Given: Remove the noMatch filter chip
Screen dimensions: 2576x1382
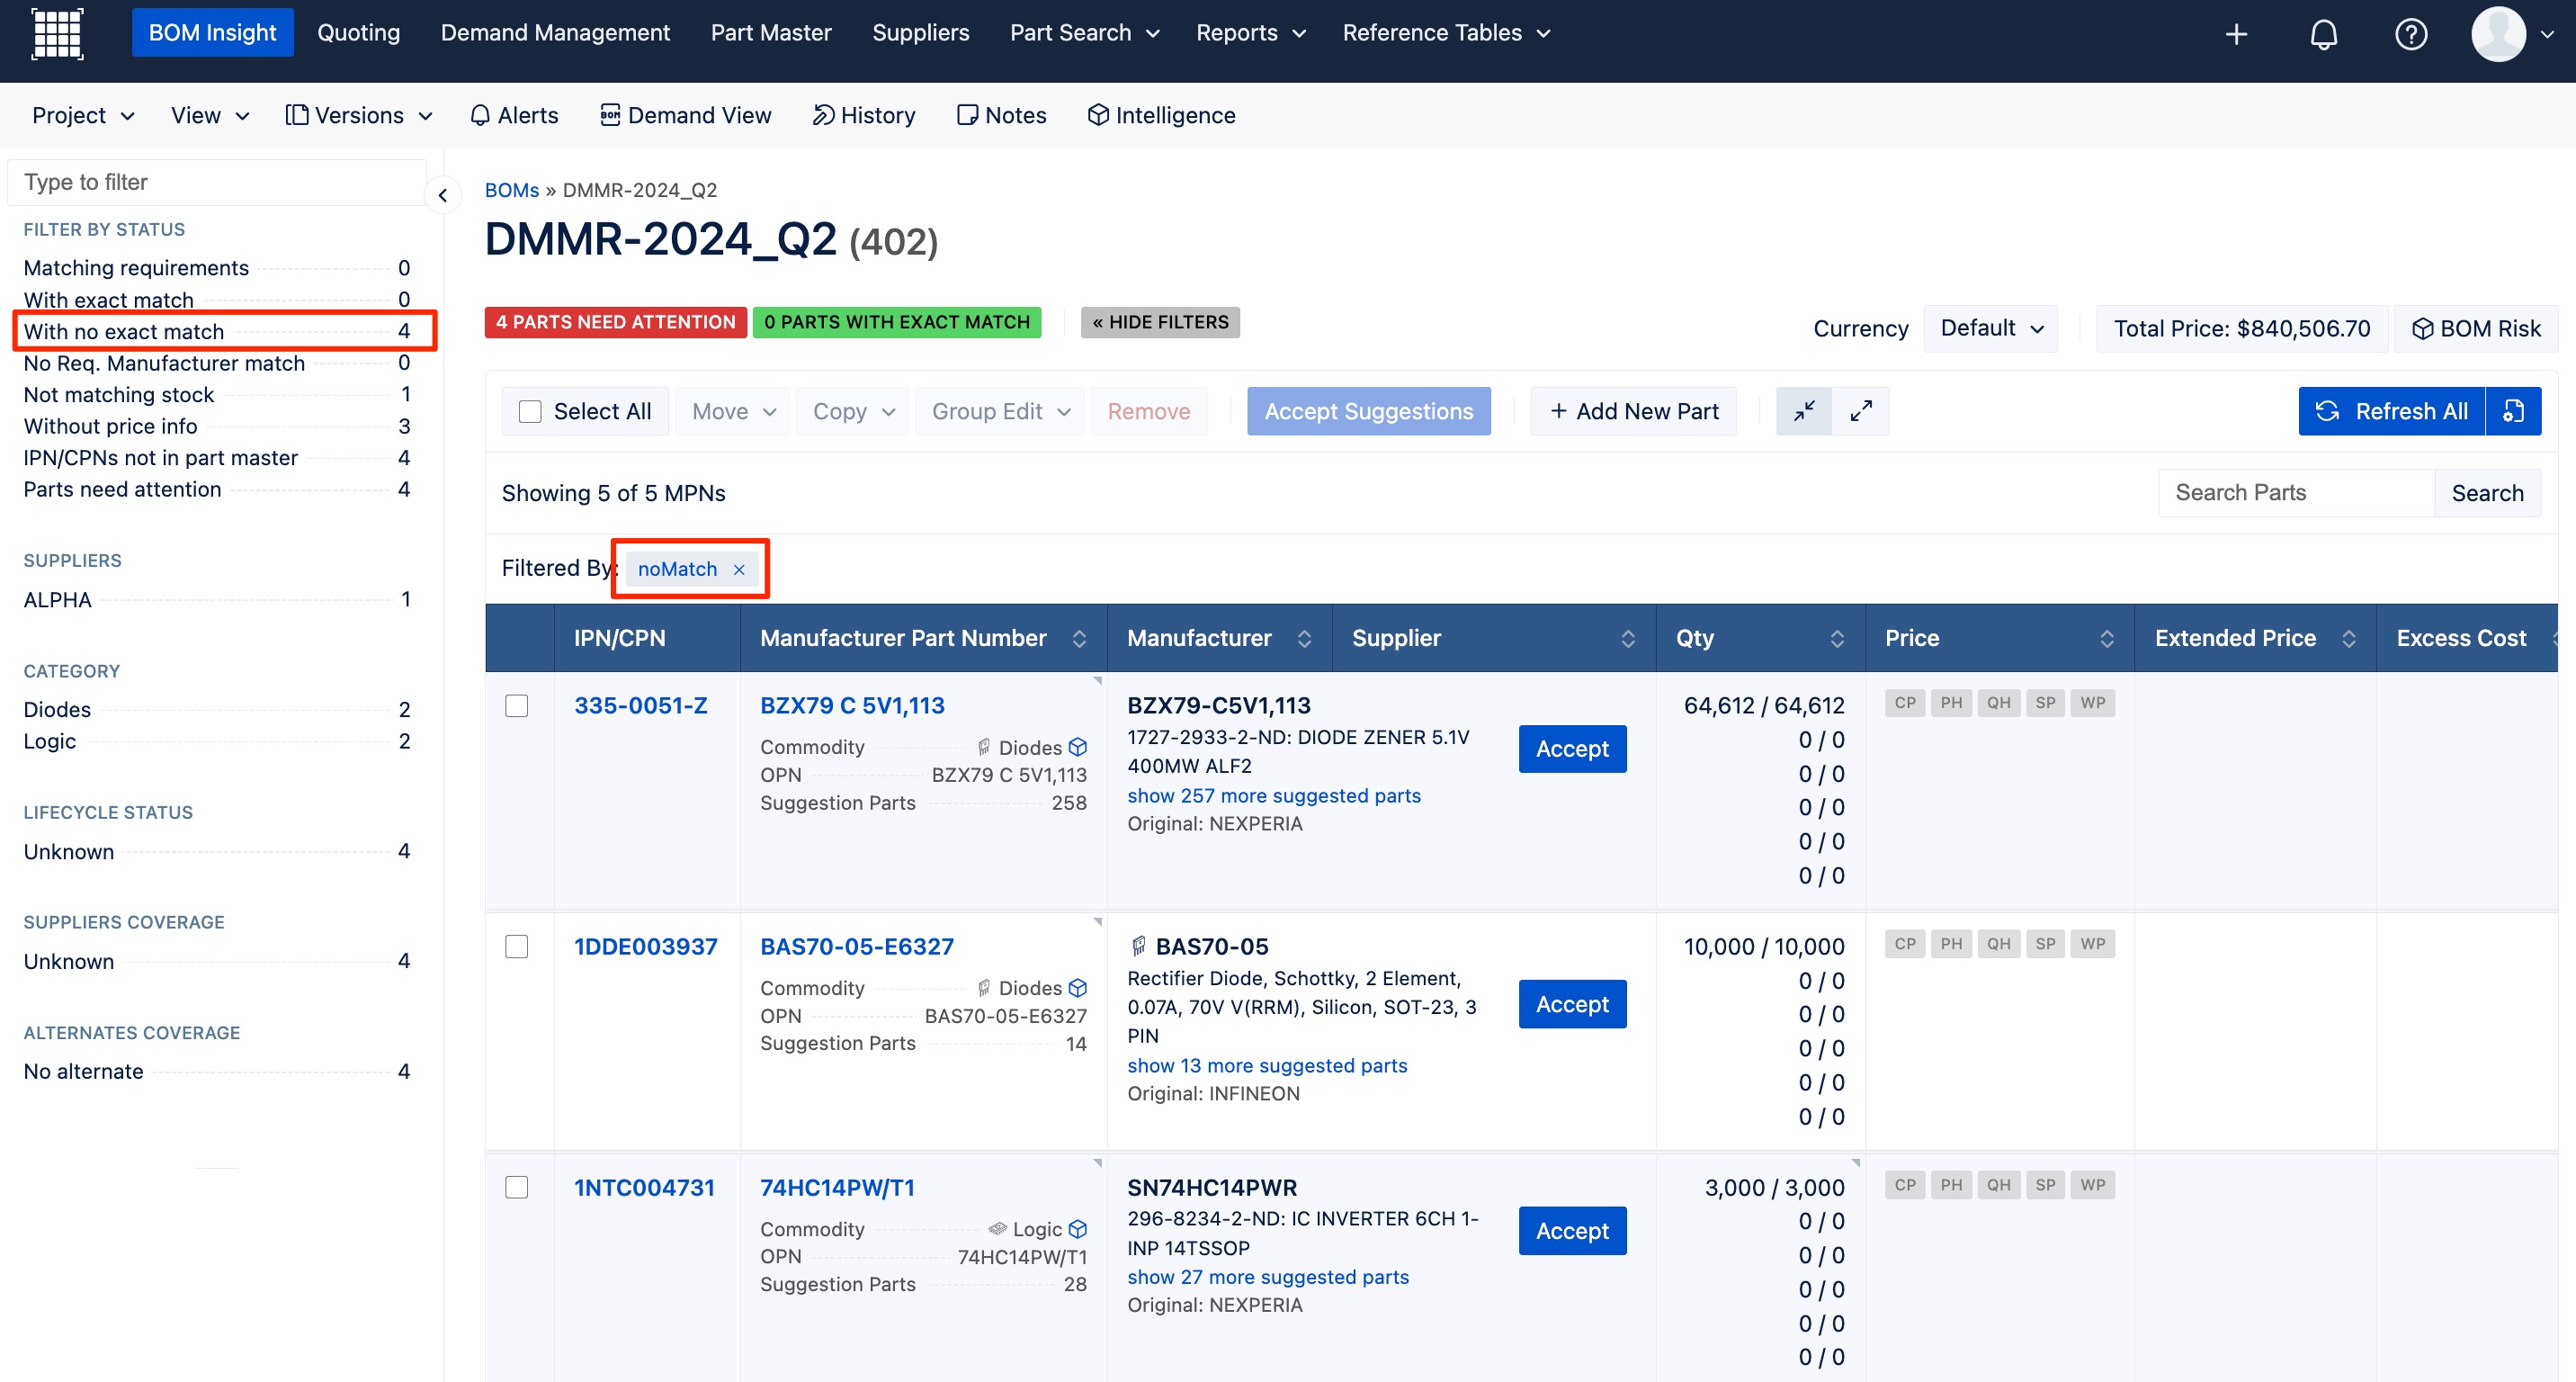Looking at the screenshot, I should (739, 569).
